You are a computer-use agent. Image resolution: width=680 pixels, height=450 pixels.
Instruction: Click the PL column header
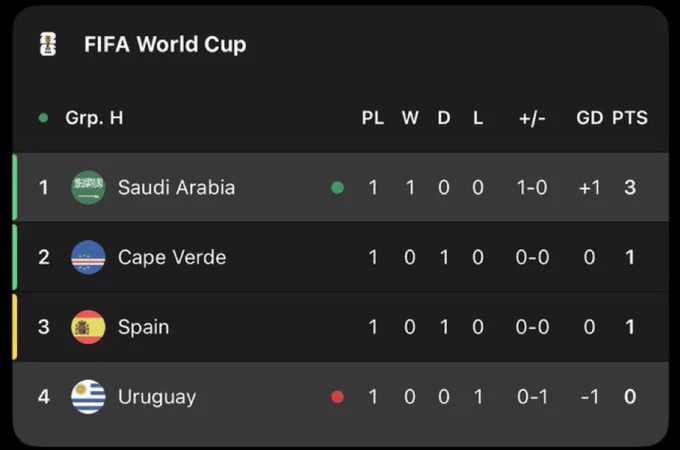(x=373, y=118)
